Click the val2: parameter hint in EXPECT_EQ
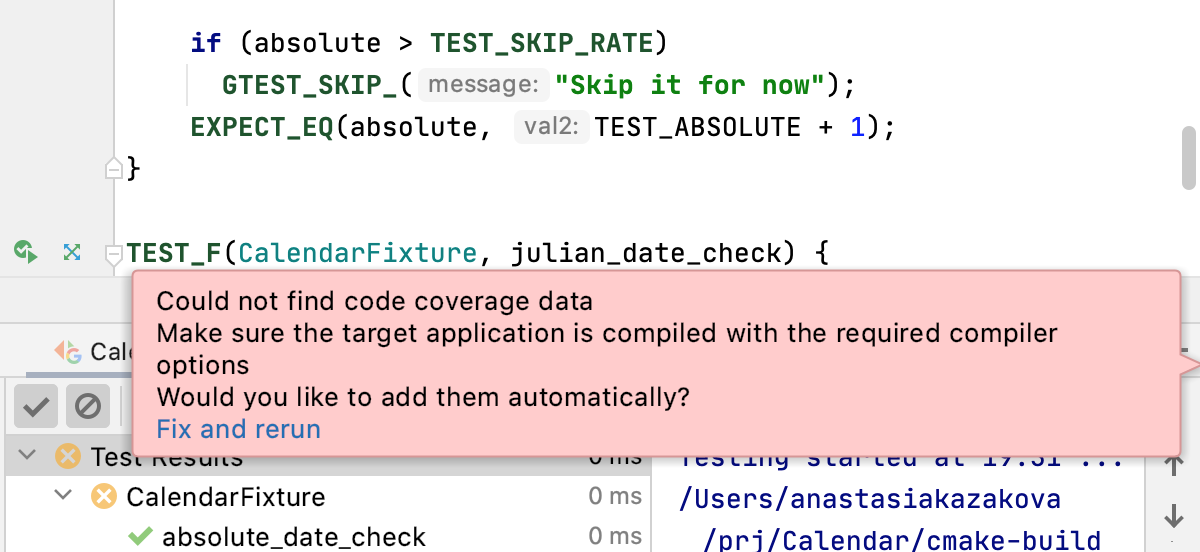Image resolution: width=1200 pixels, height=552 pixels. 551,127
